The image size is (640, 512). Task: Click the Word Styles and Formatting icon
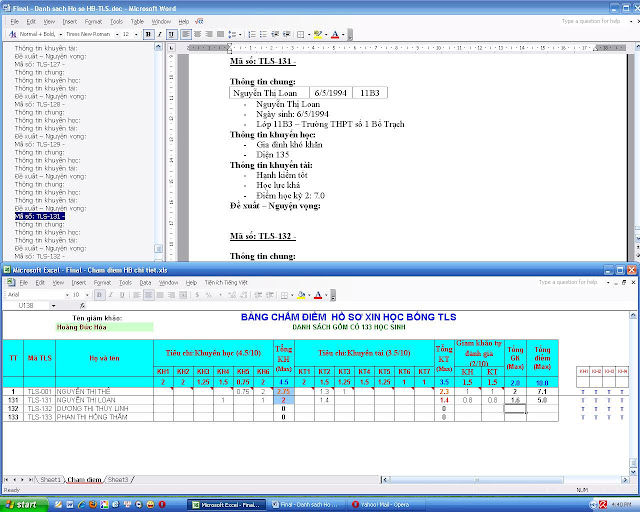point(11,33)
